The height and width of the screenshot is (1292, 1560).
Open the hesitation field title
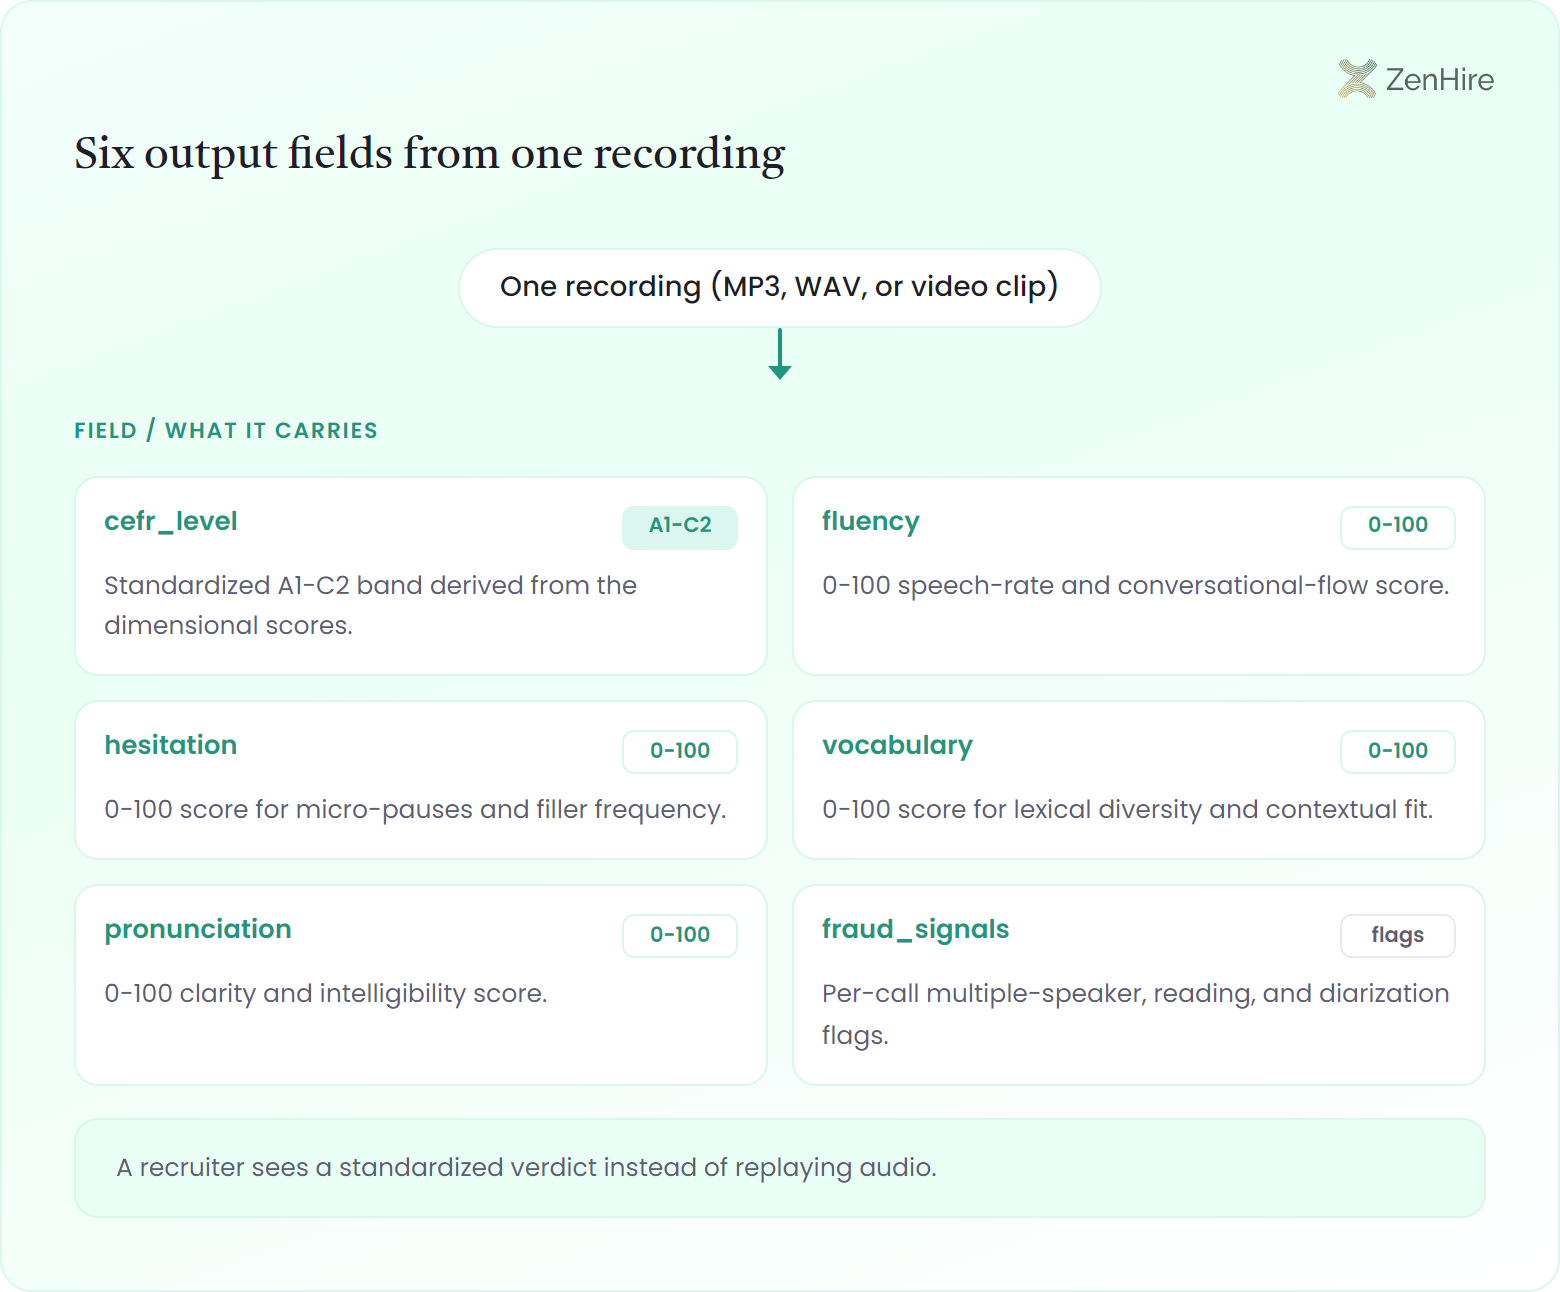click(x=171, y=745)
